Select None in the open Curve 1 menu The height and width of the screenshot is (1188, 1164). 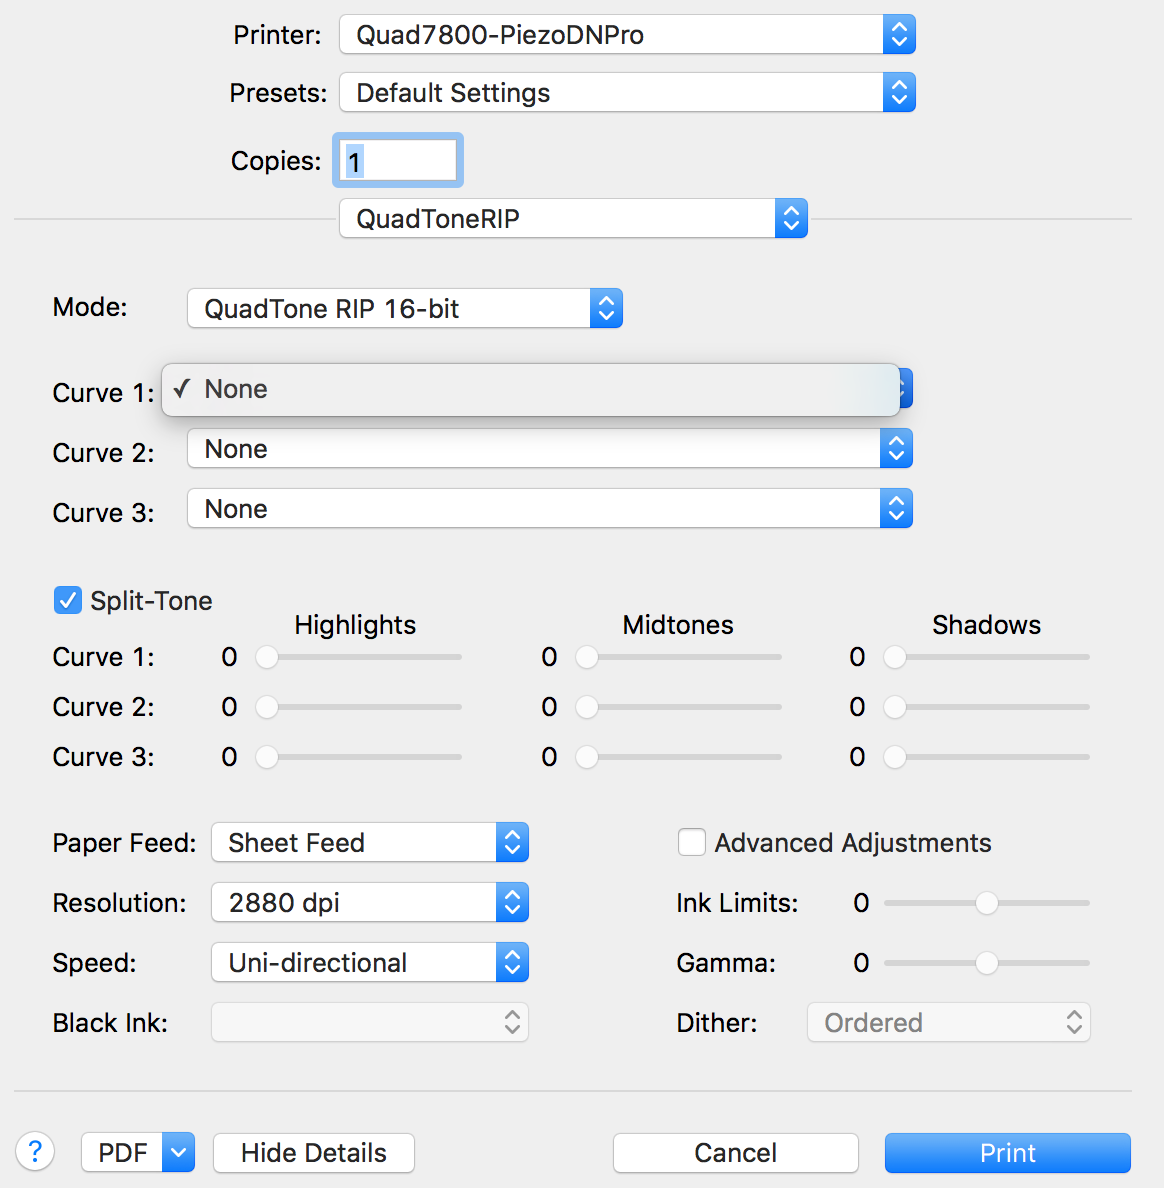click(x=530, y=389)
